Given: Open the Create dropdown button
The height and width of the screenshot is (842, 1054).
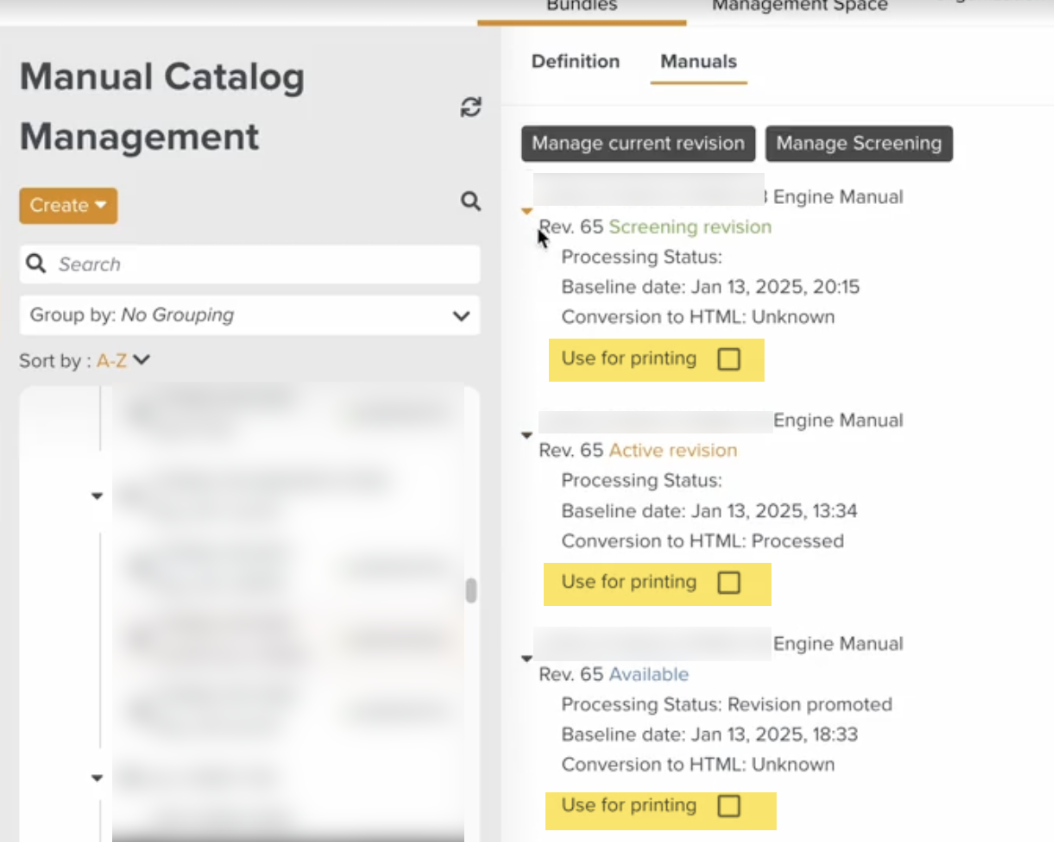Looking at the screenshot, I should [68, 206].
